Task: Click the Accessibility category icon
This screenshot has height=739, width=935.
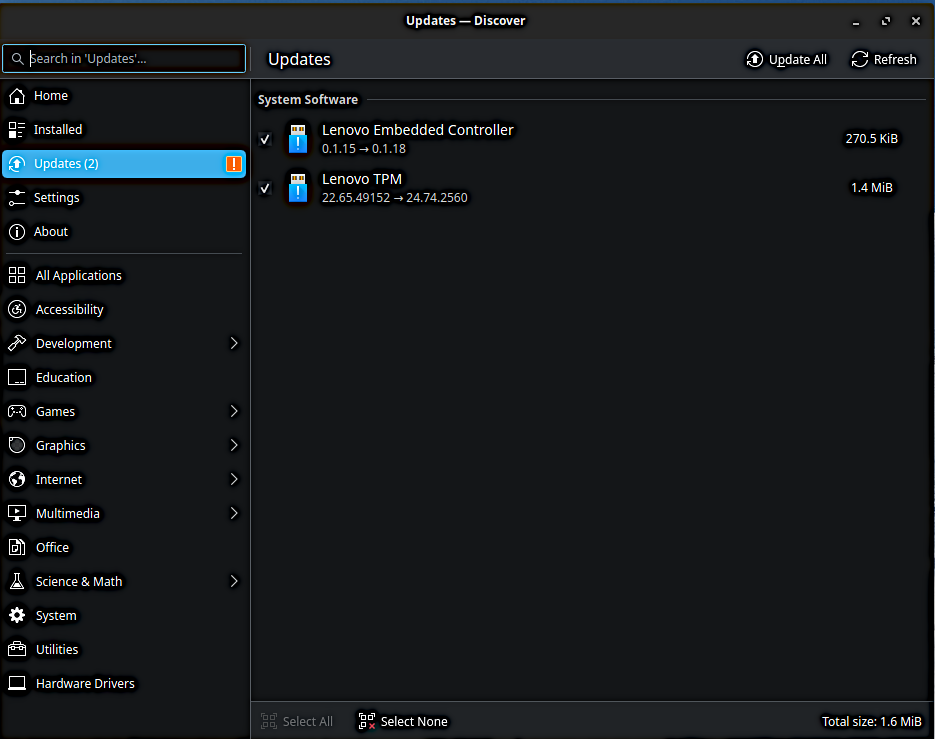Action: pyautogui.click(x=17, y=310)
